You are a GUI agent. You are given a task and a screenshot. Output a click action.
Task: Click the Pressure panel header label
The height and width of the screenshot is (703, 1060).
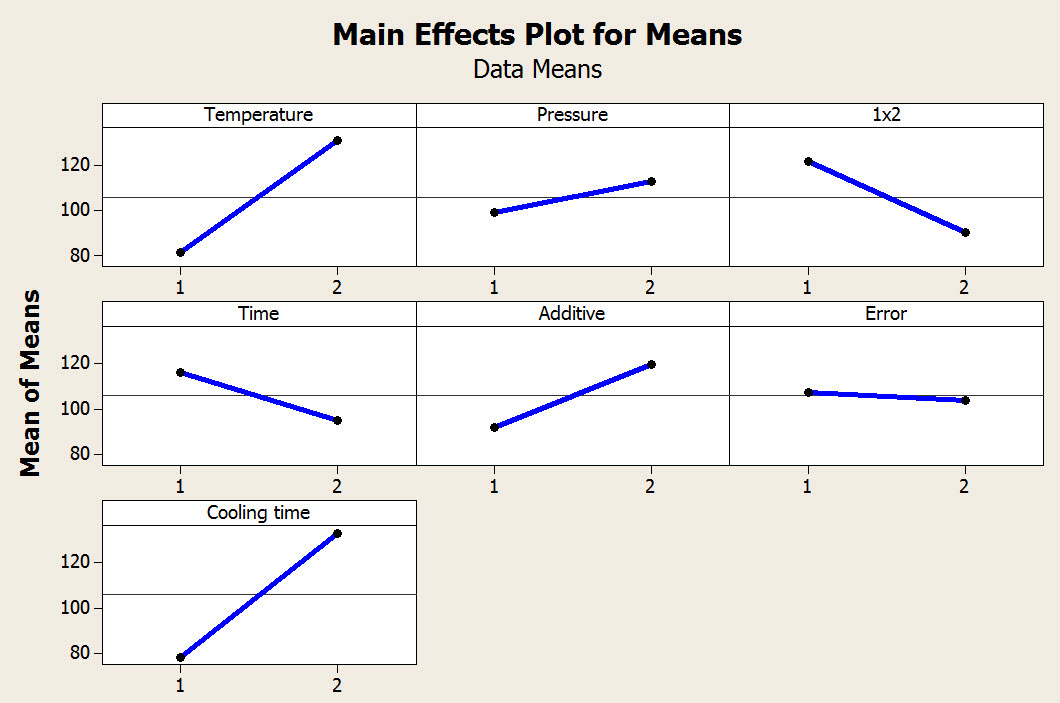pyautogui.click(x=572, y=115)
